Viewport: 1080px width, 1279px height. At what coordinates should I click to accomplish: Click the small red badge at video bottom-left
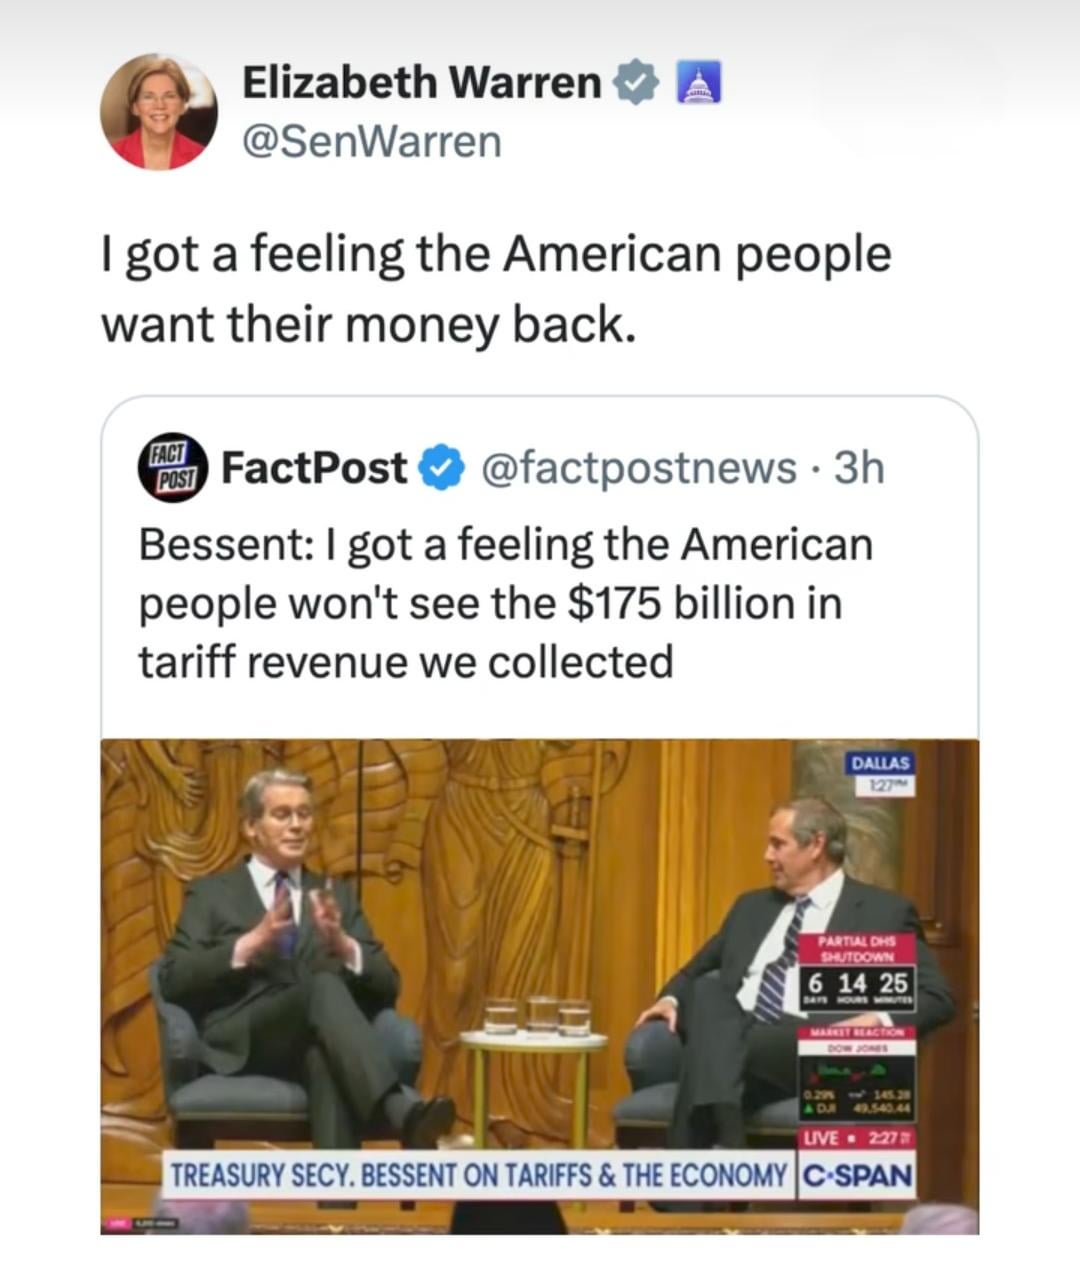pos(116,1224)
